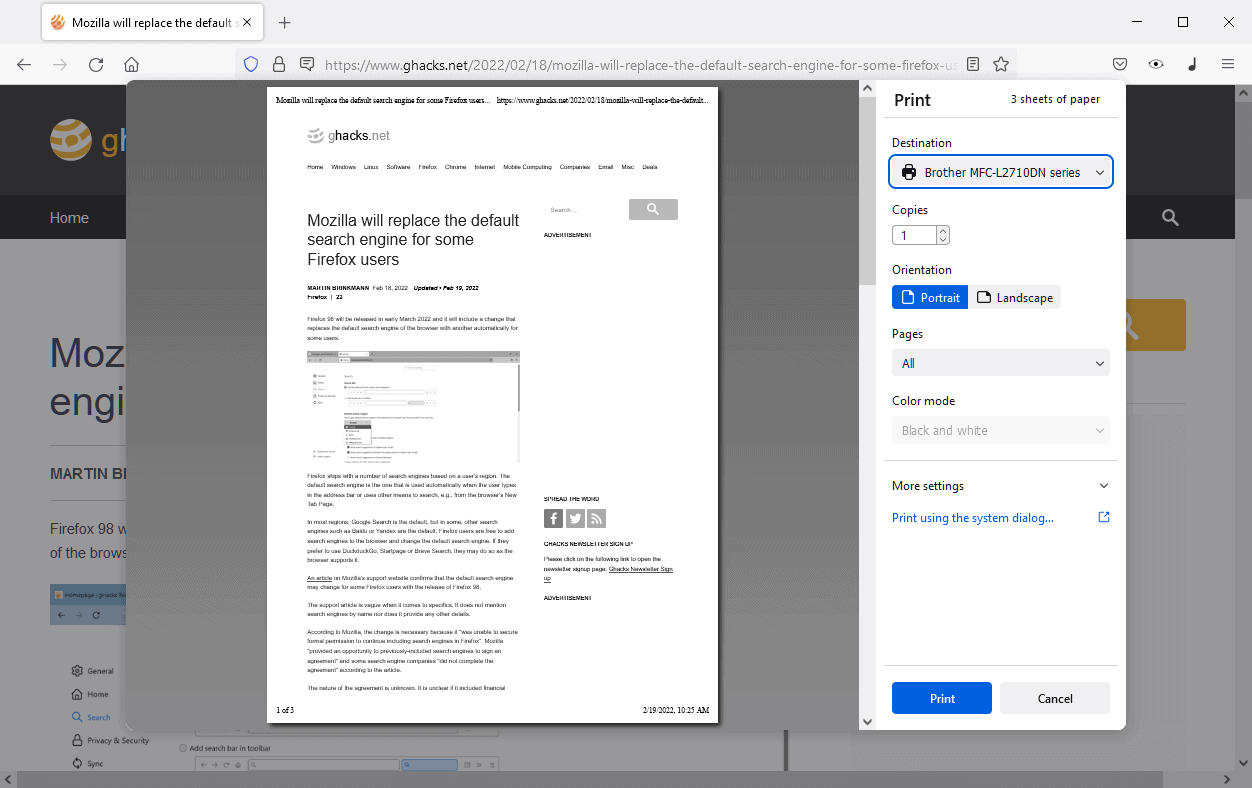Select Portrait orientation
The height and width of the screenshot is (788, 1252).
click(x=929, y=297)
